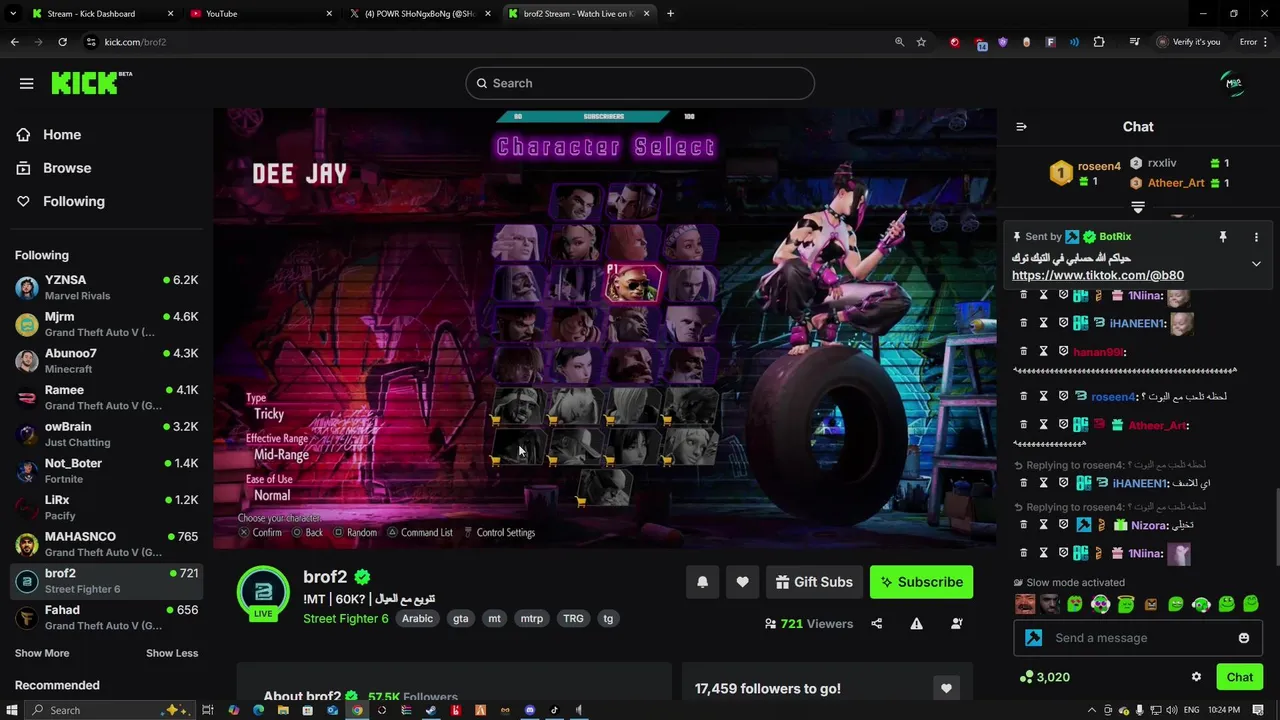Click the chat identity badge in message box
Viewport: 1280px width, 720px height.
(x=1034, y=638)
